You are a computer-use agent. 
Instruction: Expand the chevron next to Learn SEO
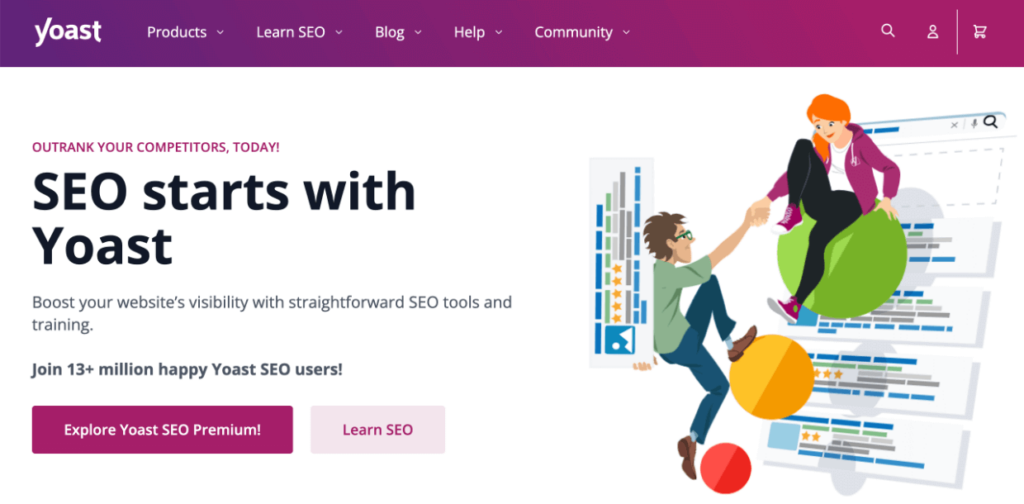pos(338,32)
